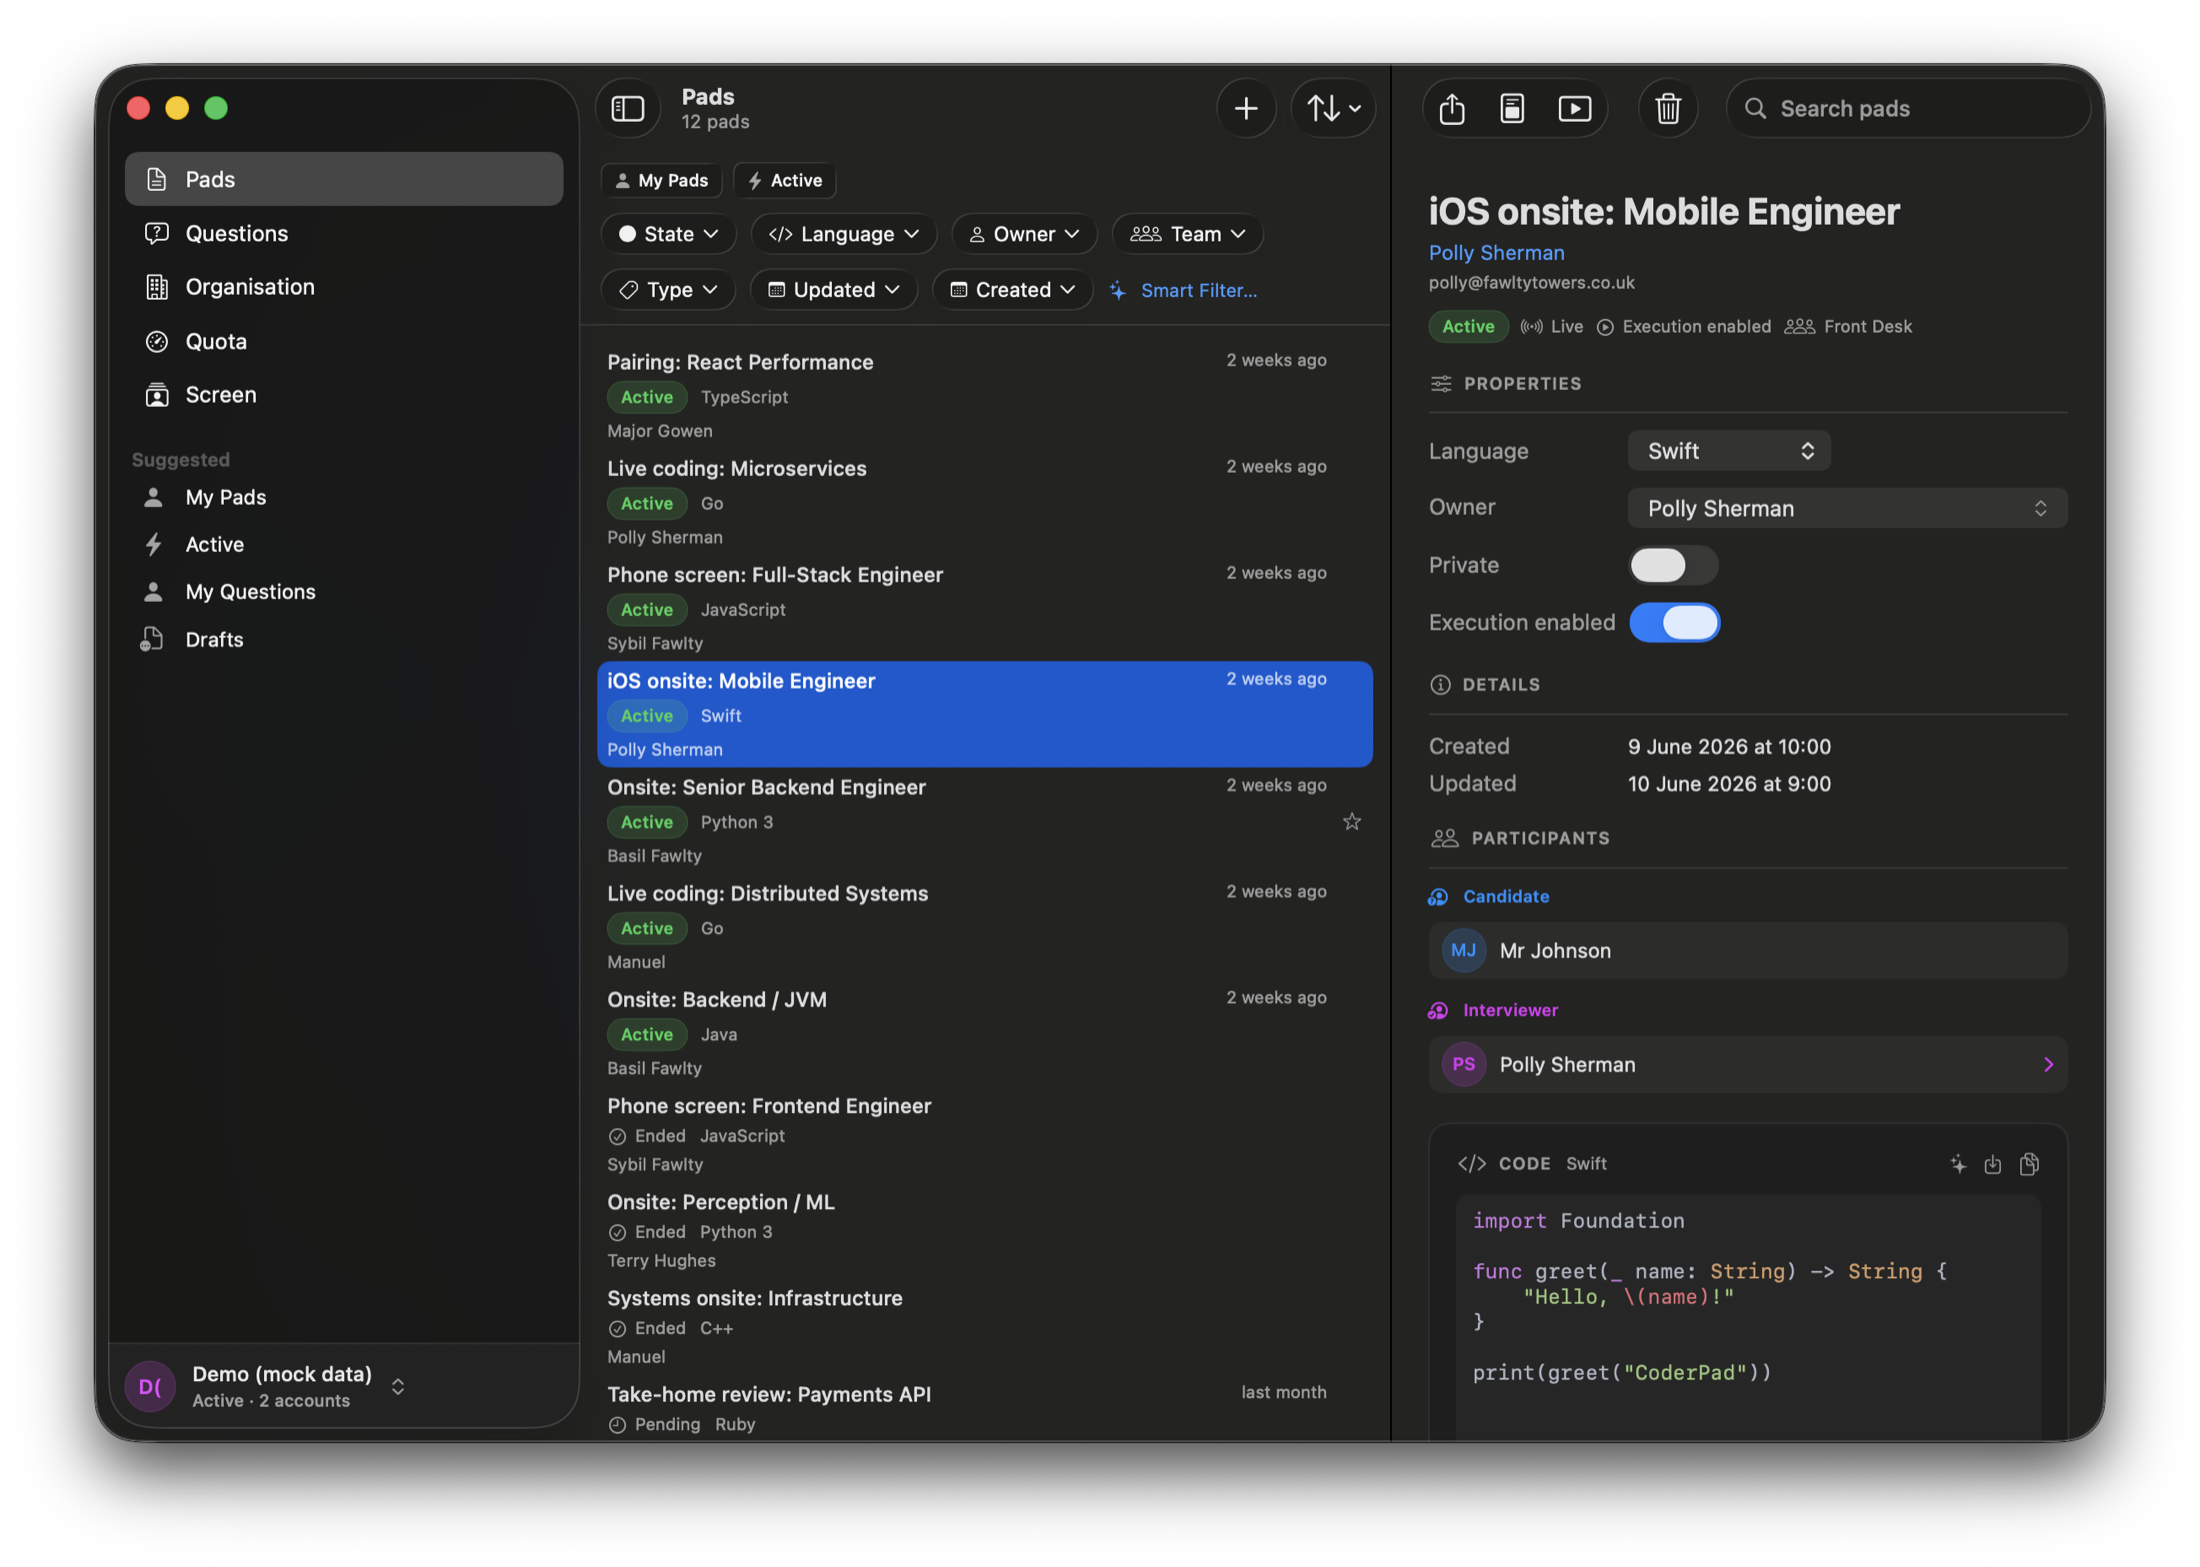Select Onsite: Backend / JVM pad

coord(984,1033)
